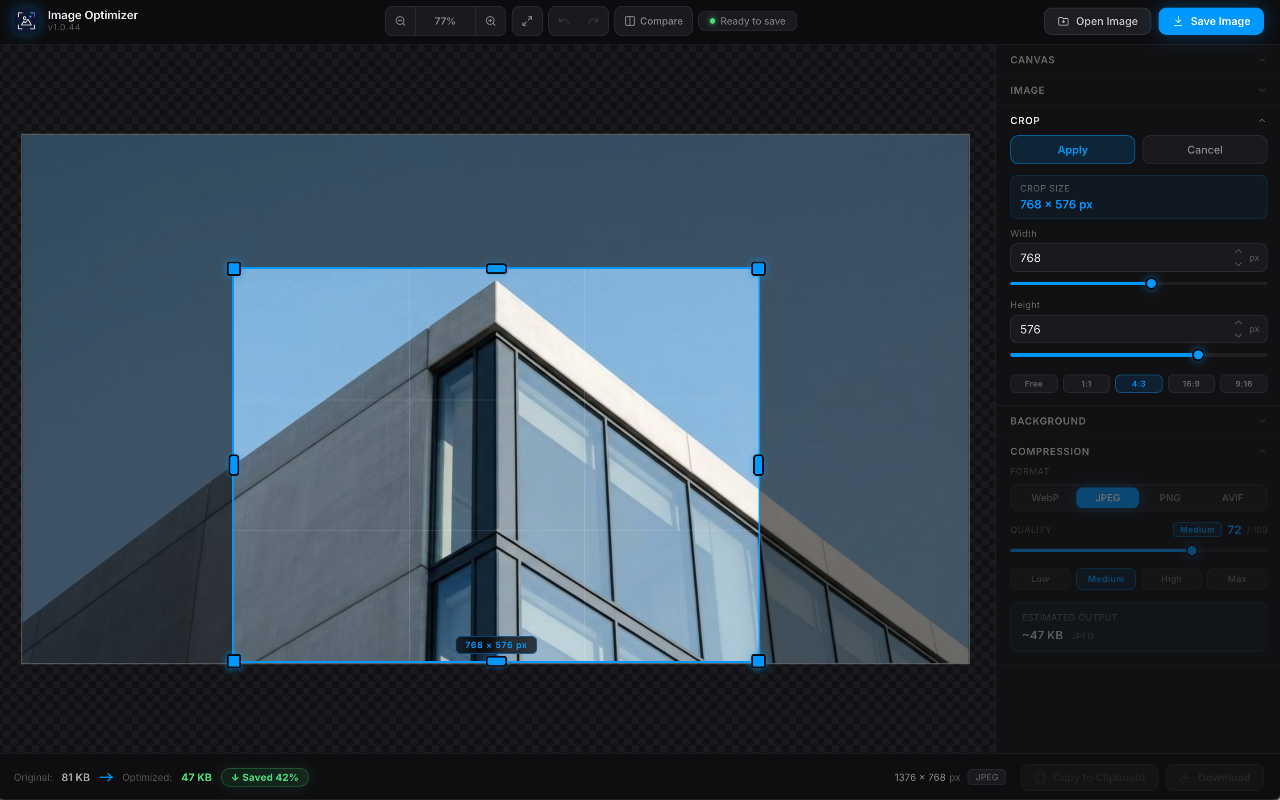
Task: Click the crop Width slider
Action: point(1138,283)
